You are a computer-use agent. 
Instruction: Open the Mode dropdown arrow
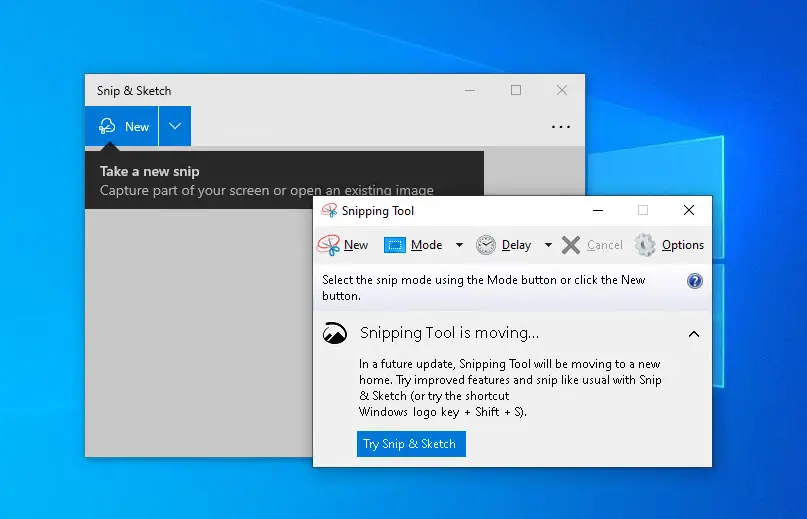click(x=459, y=245)
